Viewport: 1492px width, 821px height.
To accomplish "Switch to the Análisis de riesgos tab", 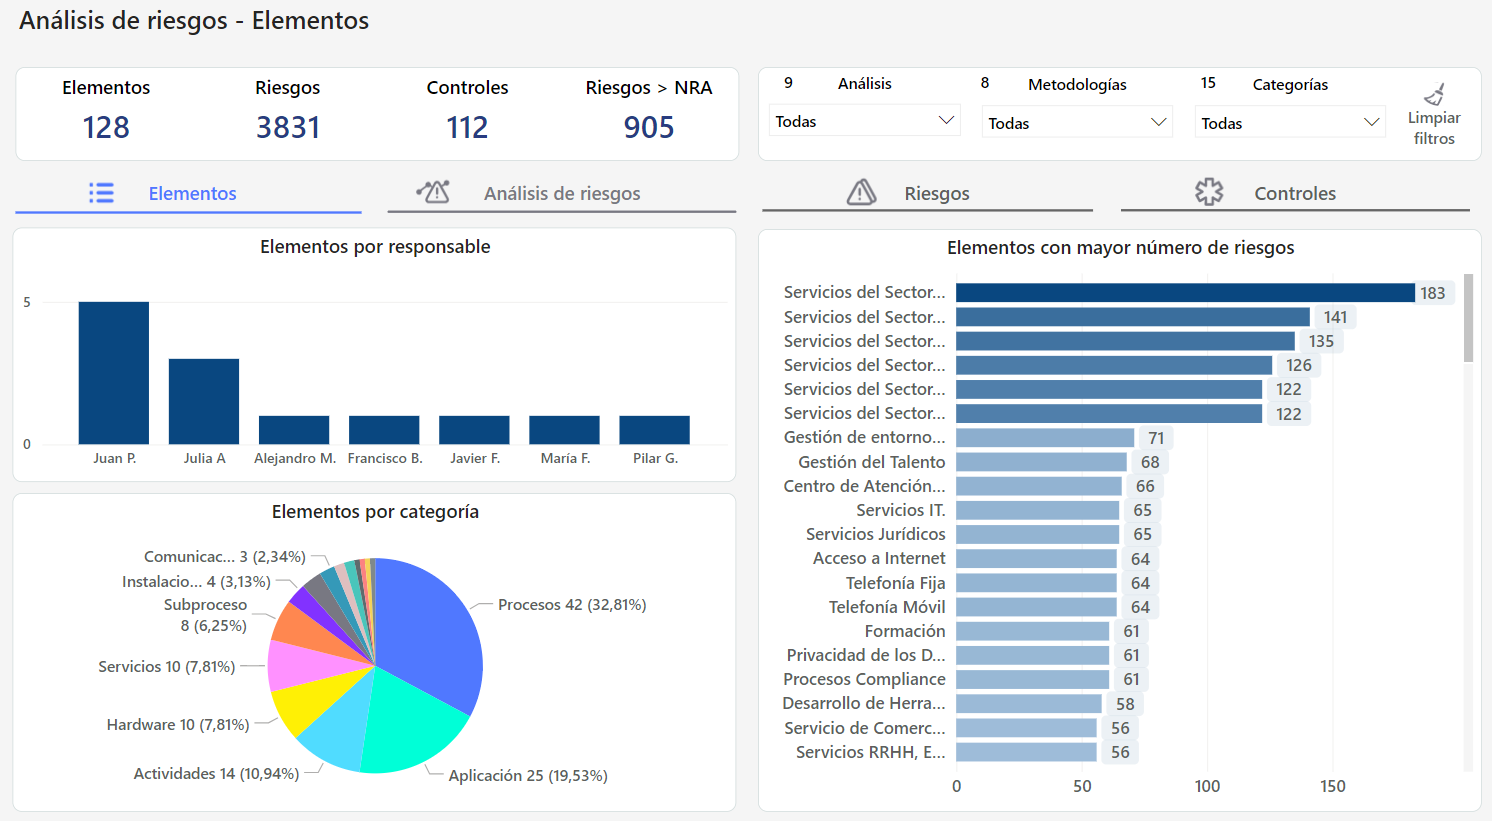I will point(561,193).
